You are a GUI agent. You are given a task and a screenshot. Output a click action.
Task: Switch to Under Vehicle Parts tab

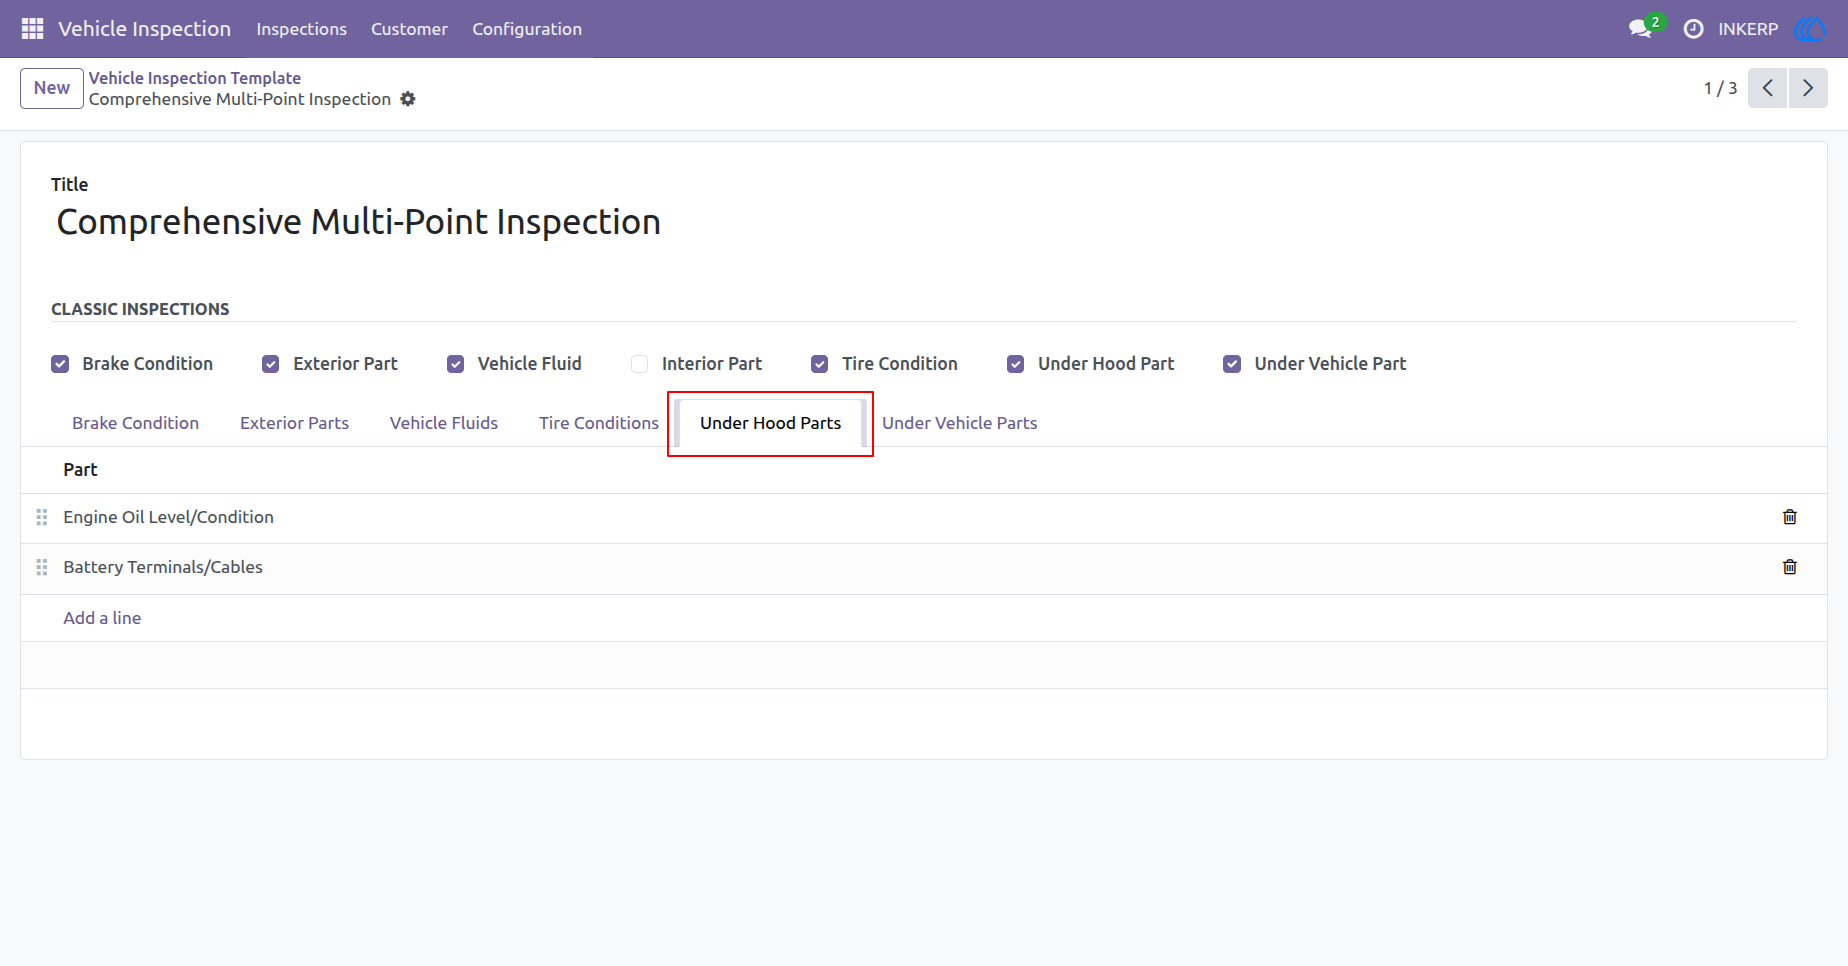pyautogui.click(x=959, y=423)
